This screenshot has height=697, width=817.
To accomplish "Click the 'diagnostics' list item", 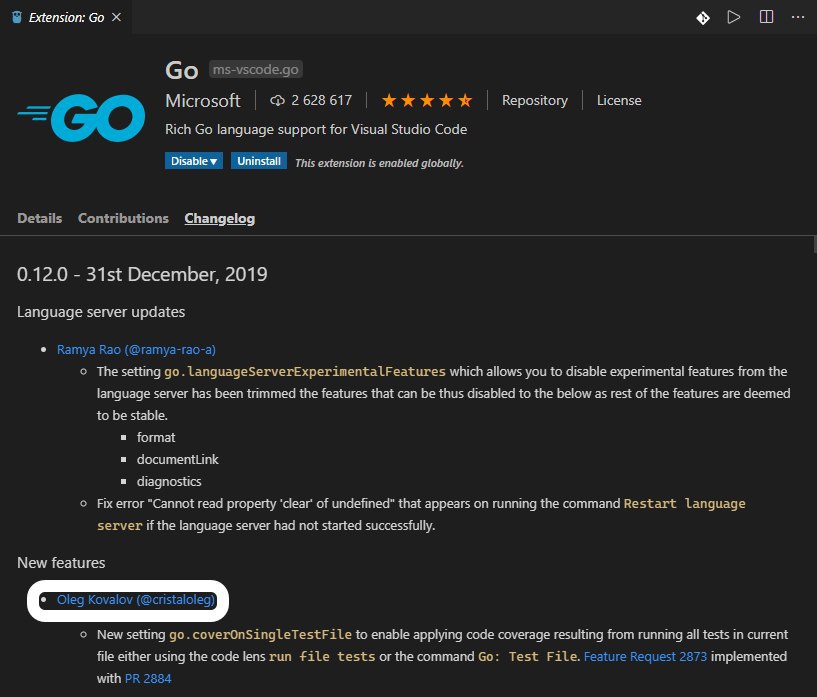I will click(169, 481).
